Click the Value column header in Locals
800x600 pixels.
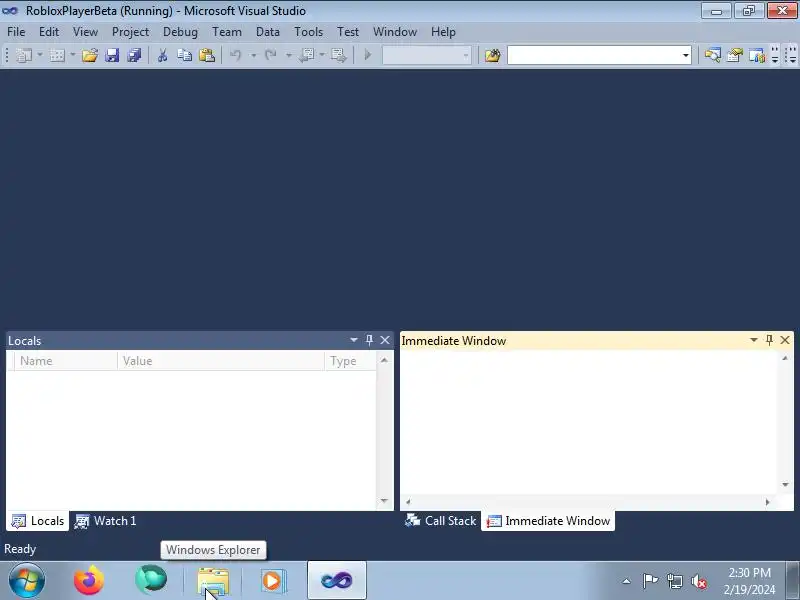(221, 361)
